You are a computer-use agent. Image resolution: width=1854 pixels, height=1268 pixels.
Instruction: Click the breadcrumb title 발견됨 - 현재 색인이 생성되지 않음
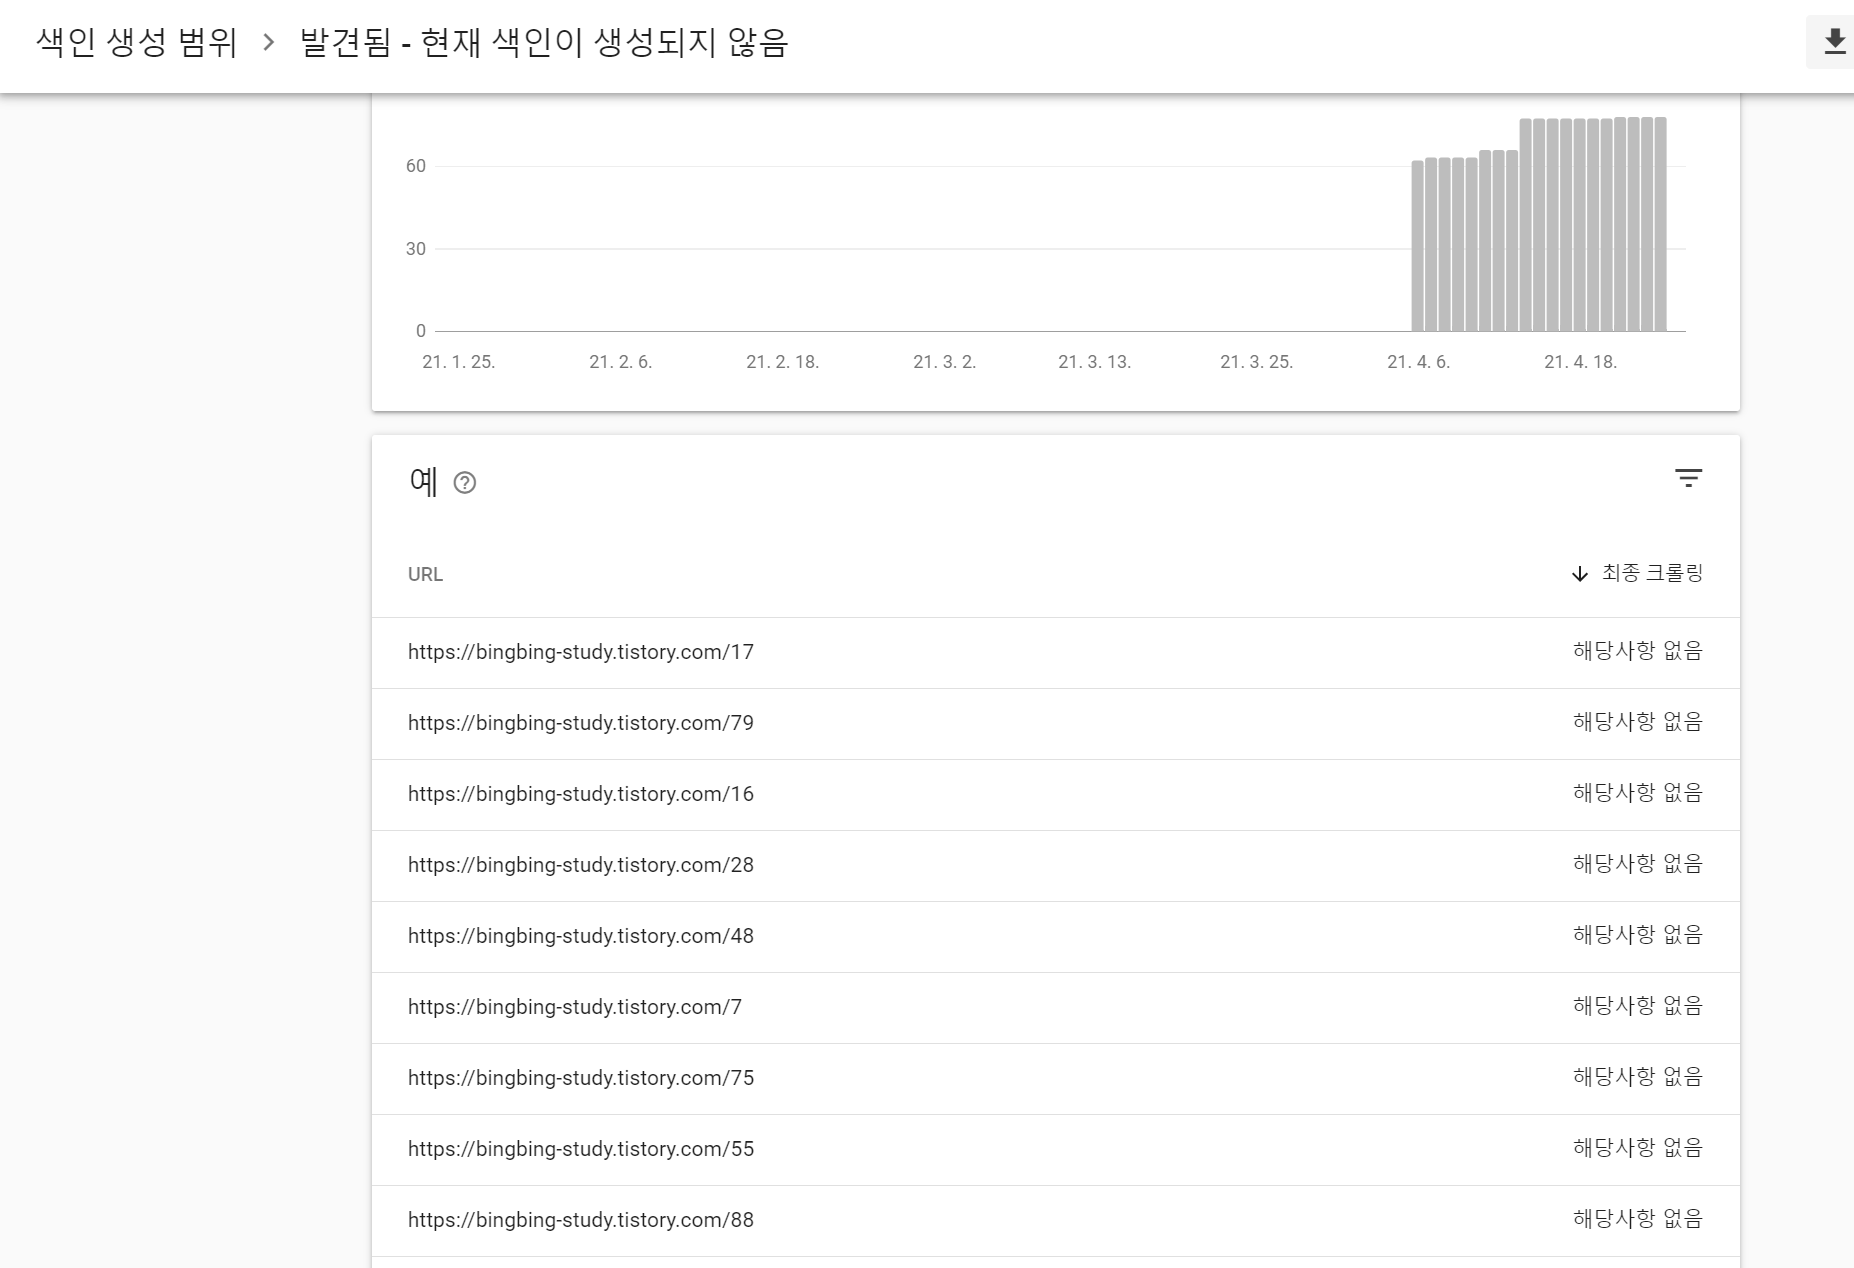[x=544, y=43]
